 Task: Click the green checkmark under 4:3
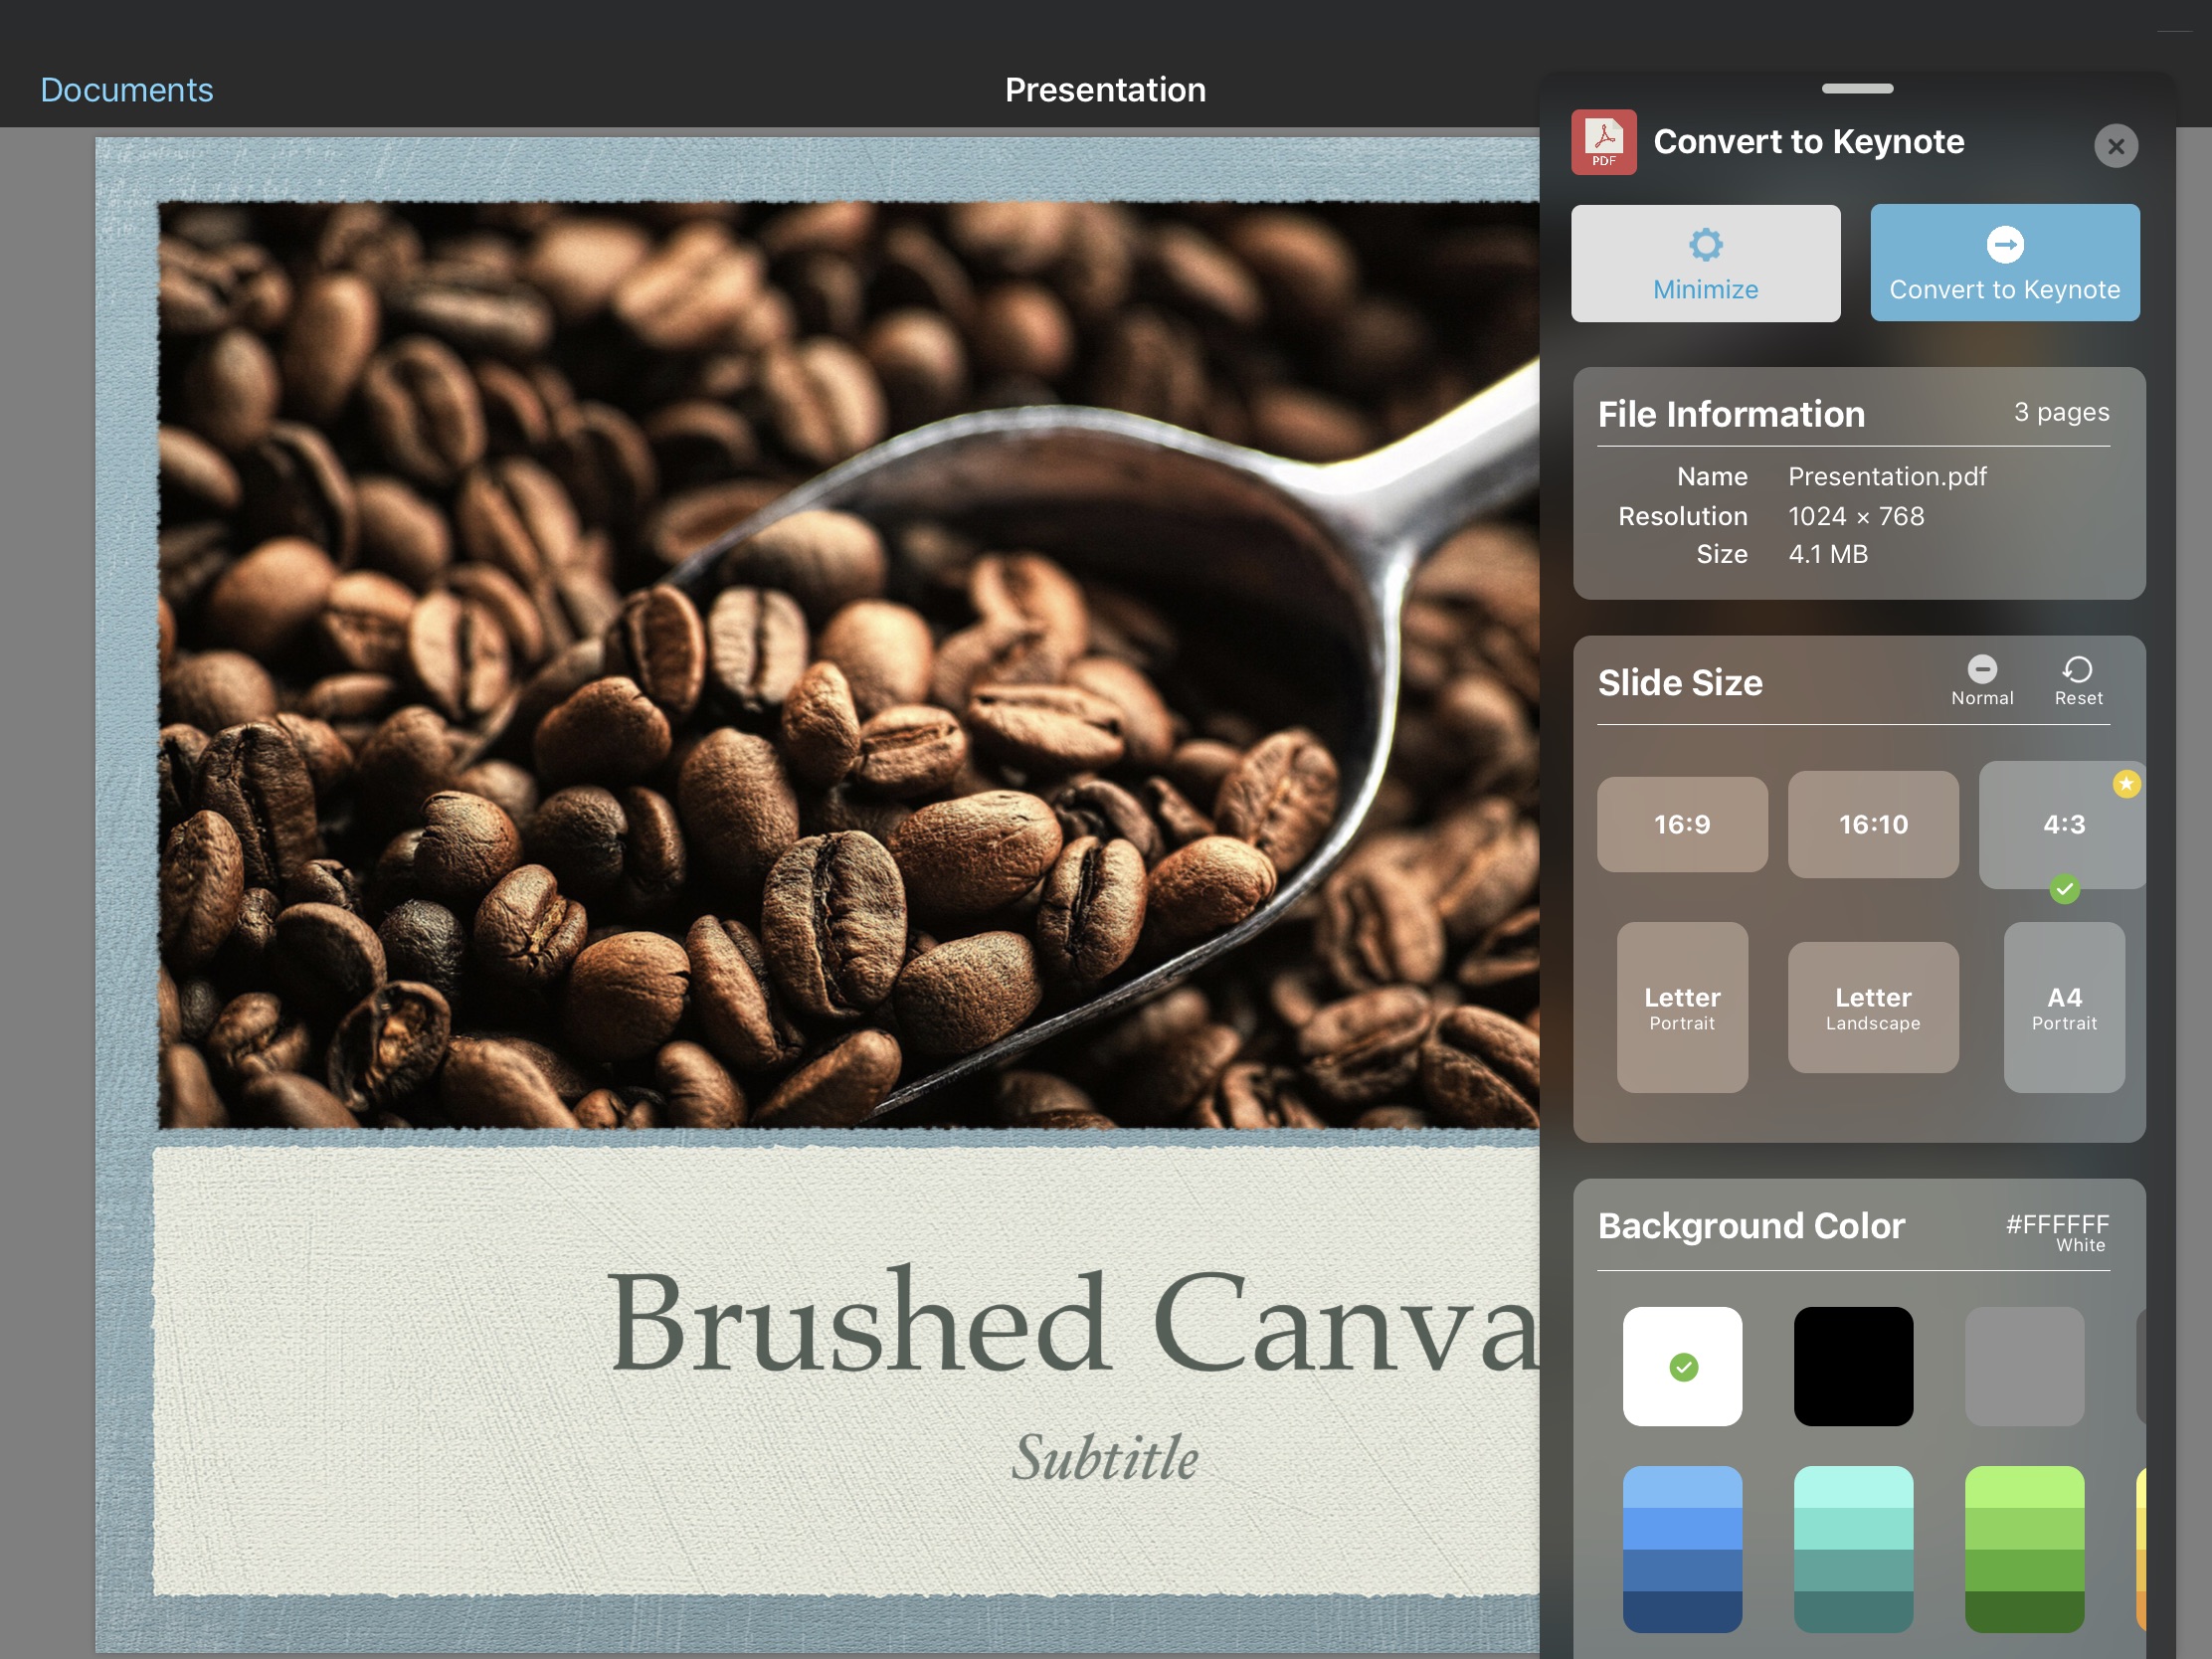pyautogui.click(x=2064, y=889)
